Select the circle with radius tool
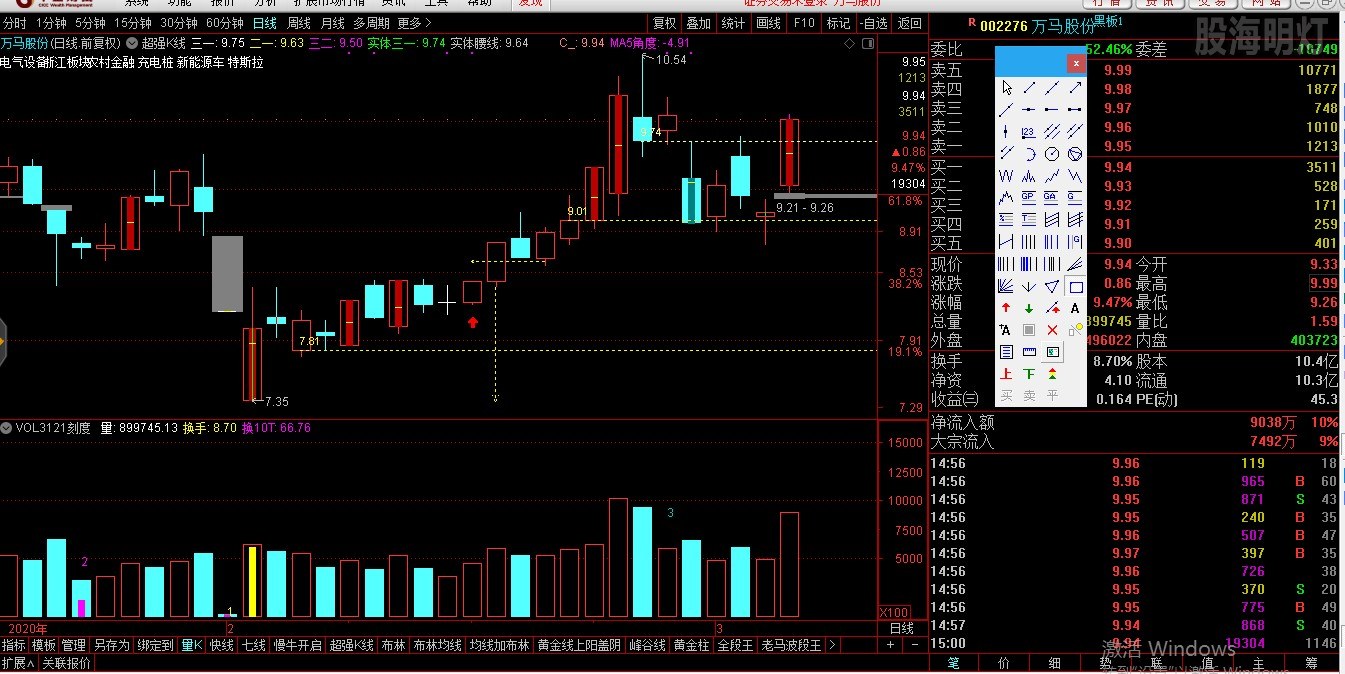The height and width of the screenshot is (674, 1345). click(x=1052, y=154)
